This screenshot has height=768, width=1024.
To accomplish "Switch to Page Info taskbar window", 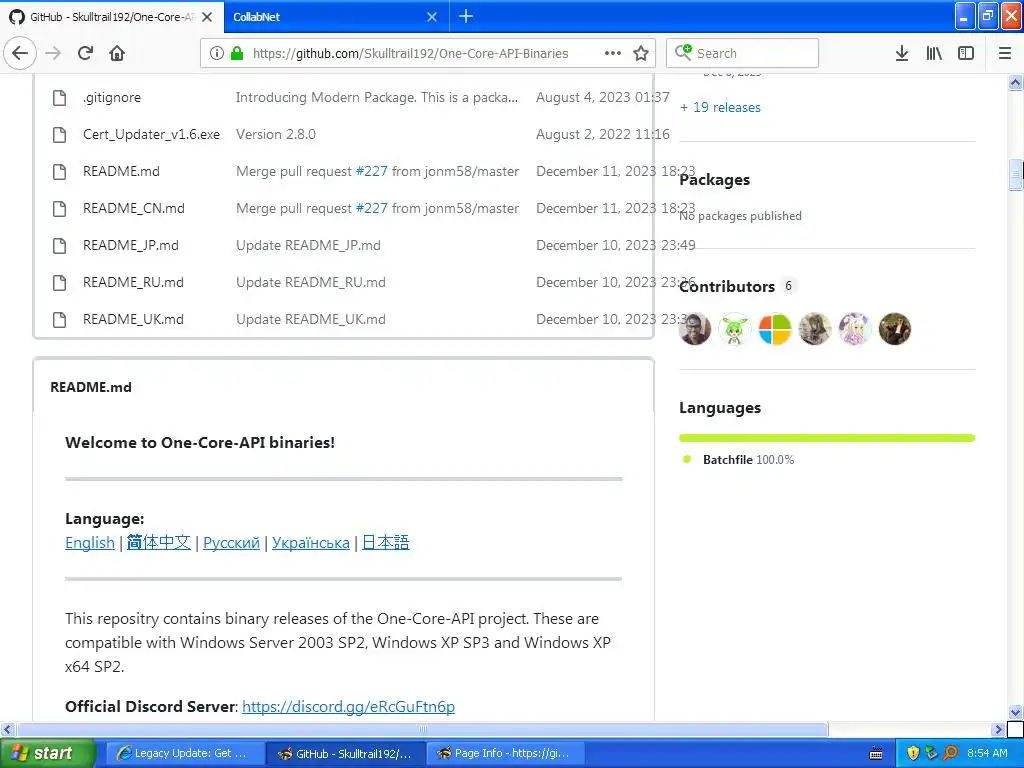I will point(505,754).
